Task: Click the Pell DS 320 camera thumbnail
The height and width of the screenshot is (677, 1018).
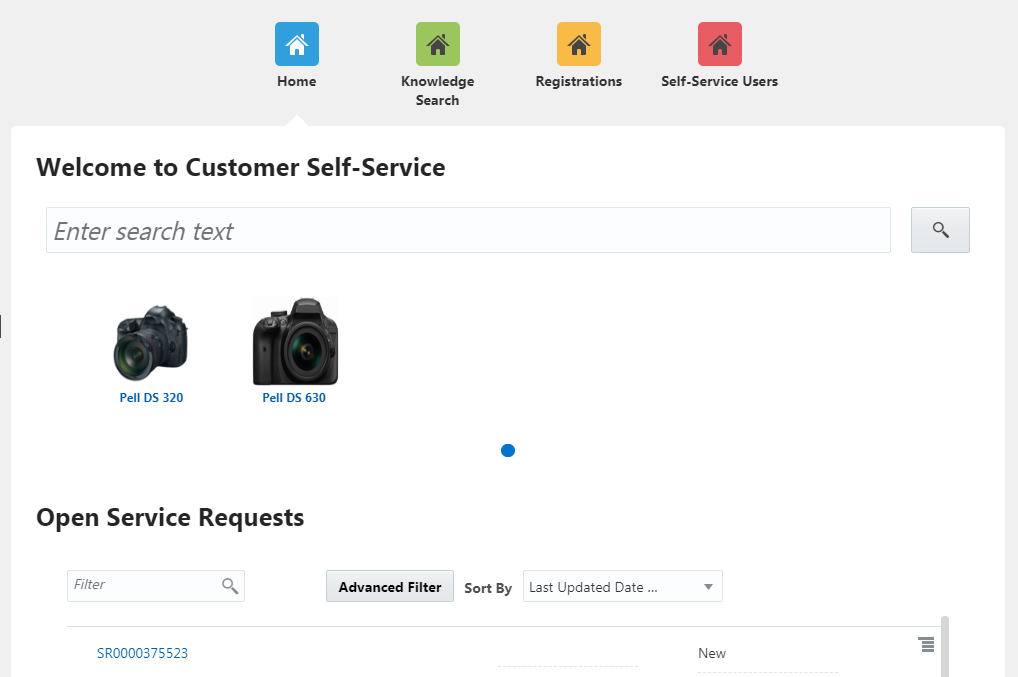Action: (151, 343)
